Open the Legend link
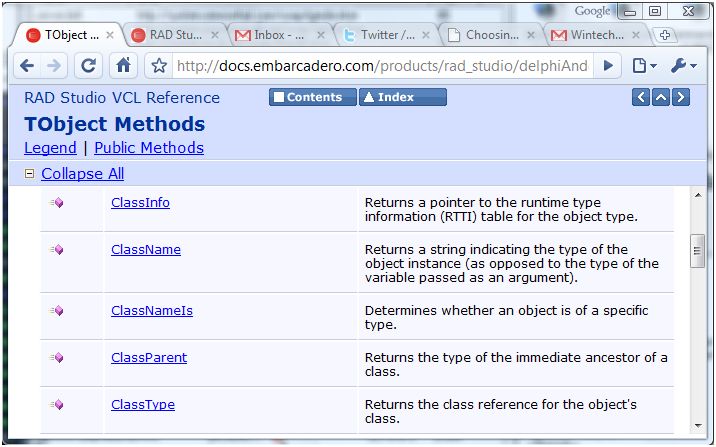Viewport: 716px width, 447px height. [x=50, y=148]
